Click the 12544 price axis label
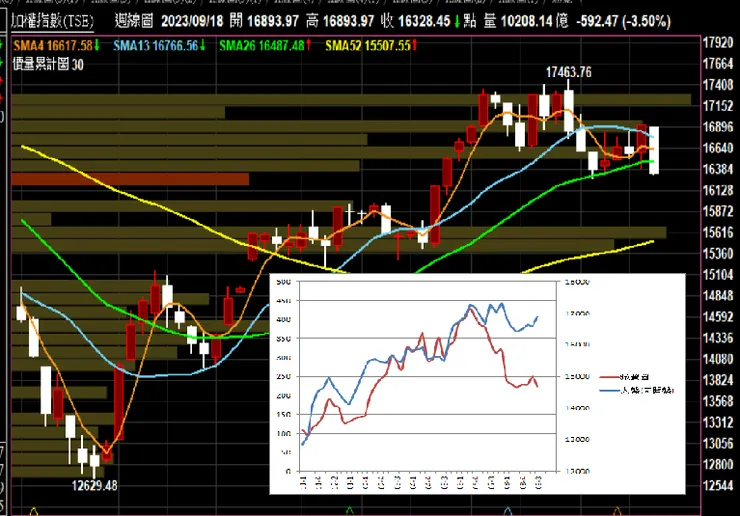This screenshot has width=740, height=516. coord(718,486)
